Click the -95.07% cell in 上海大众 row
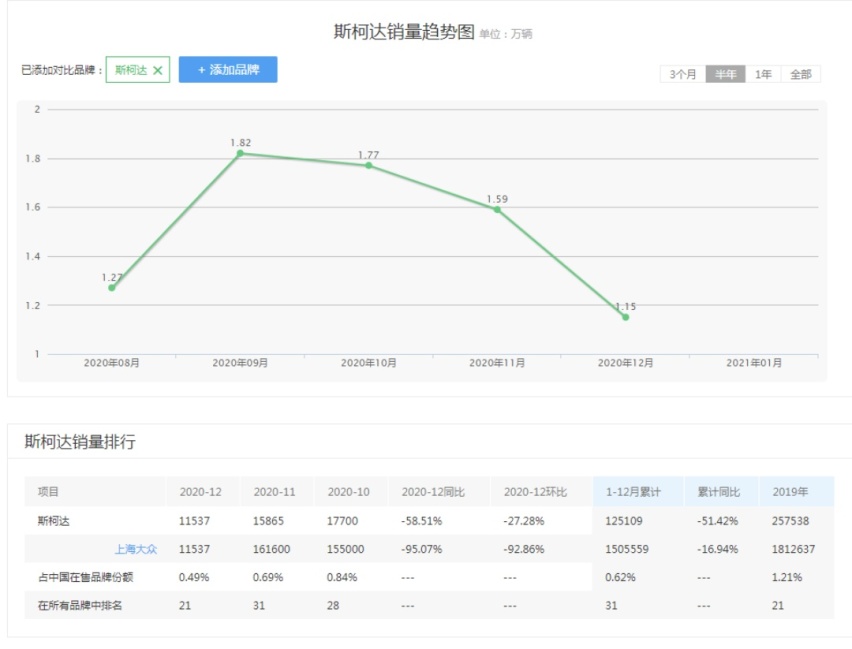 click(x=422, y=549)
